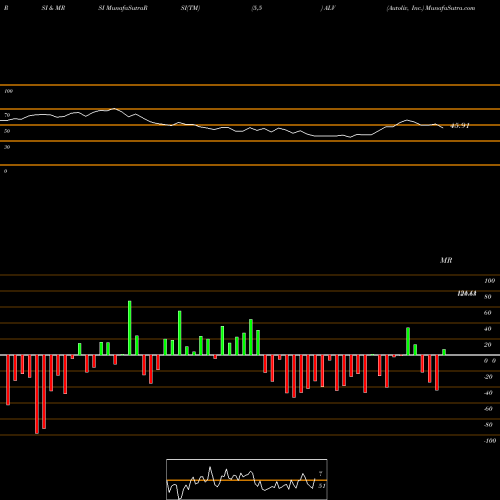Image resolution: width=500 pixels, height=500 pixels.
Task: Click the 40 label on the MR axis
Action: coord(488,329)
